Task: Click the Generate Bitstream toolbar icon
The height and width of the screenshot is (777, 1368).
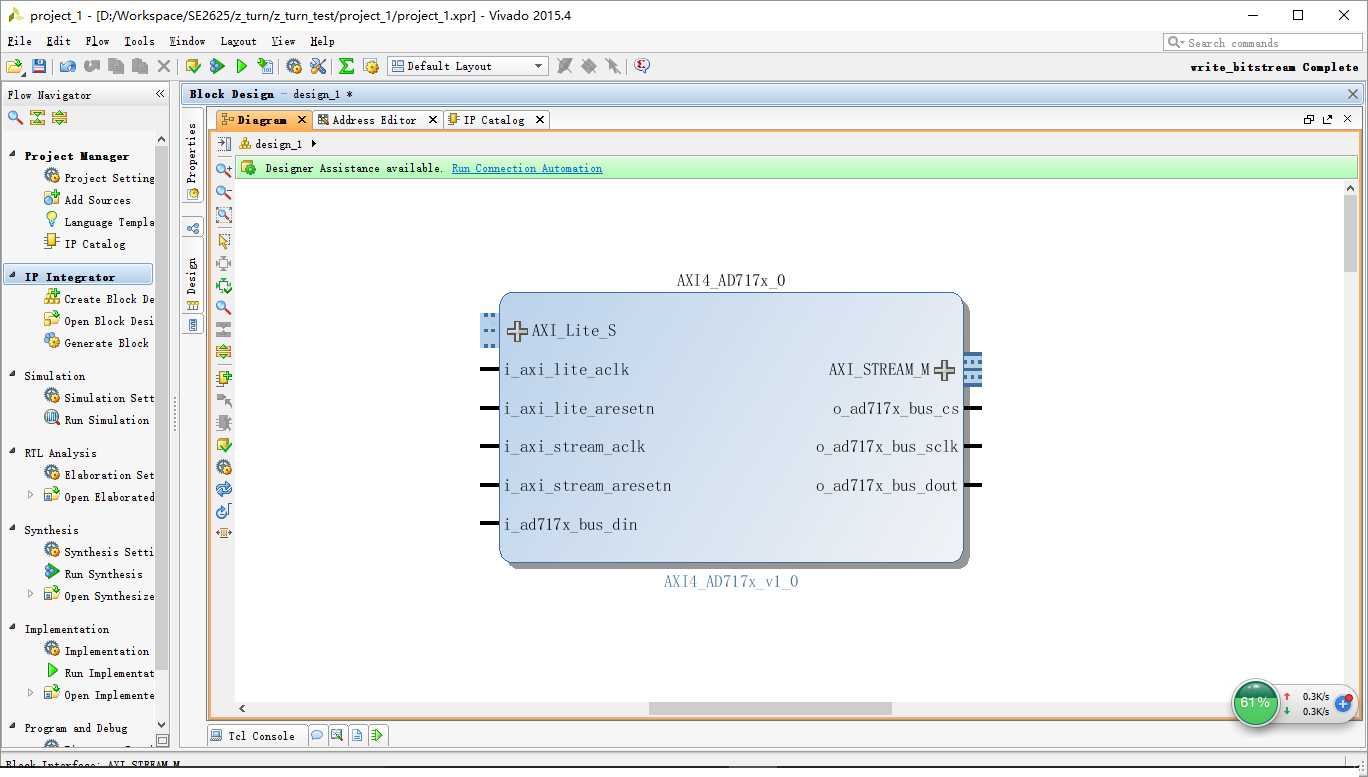Action: pos(265,66)
